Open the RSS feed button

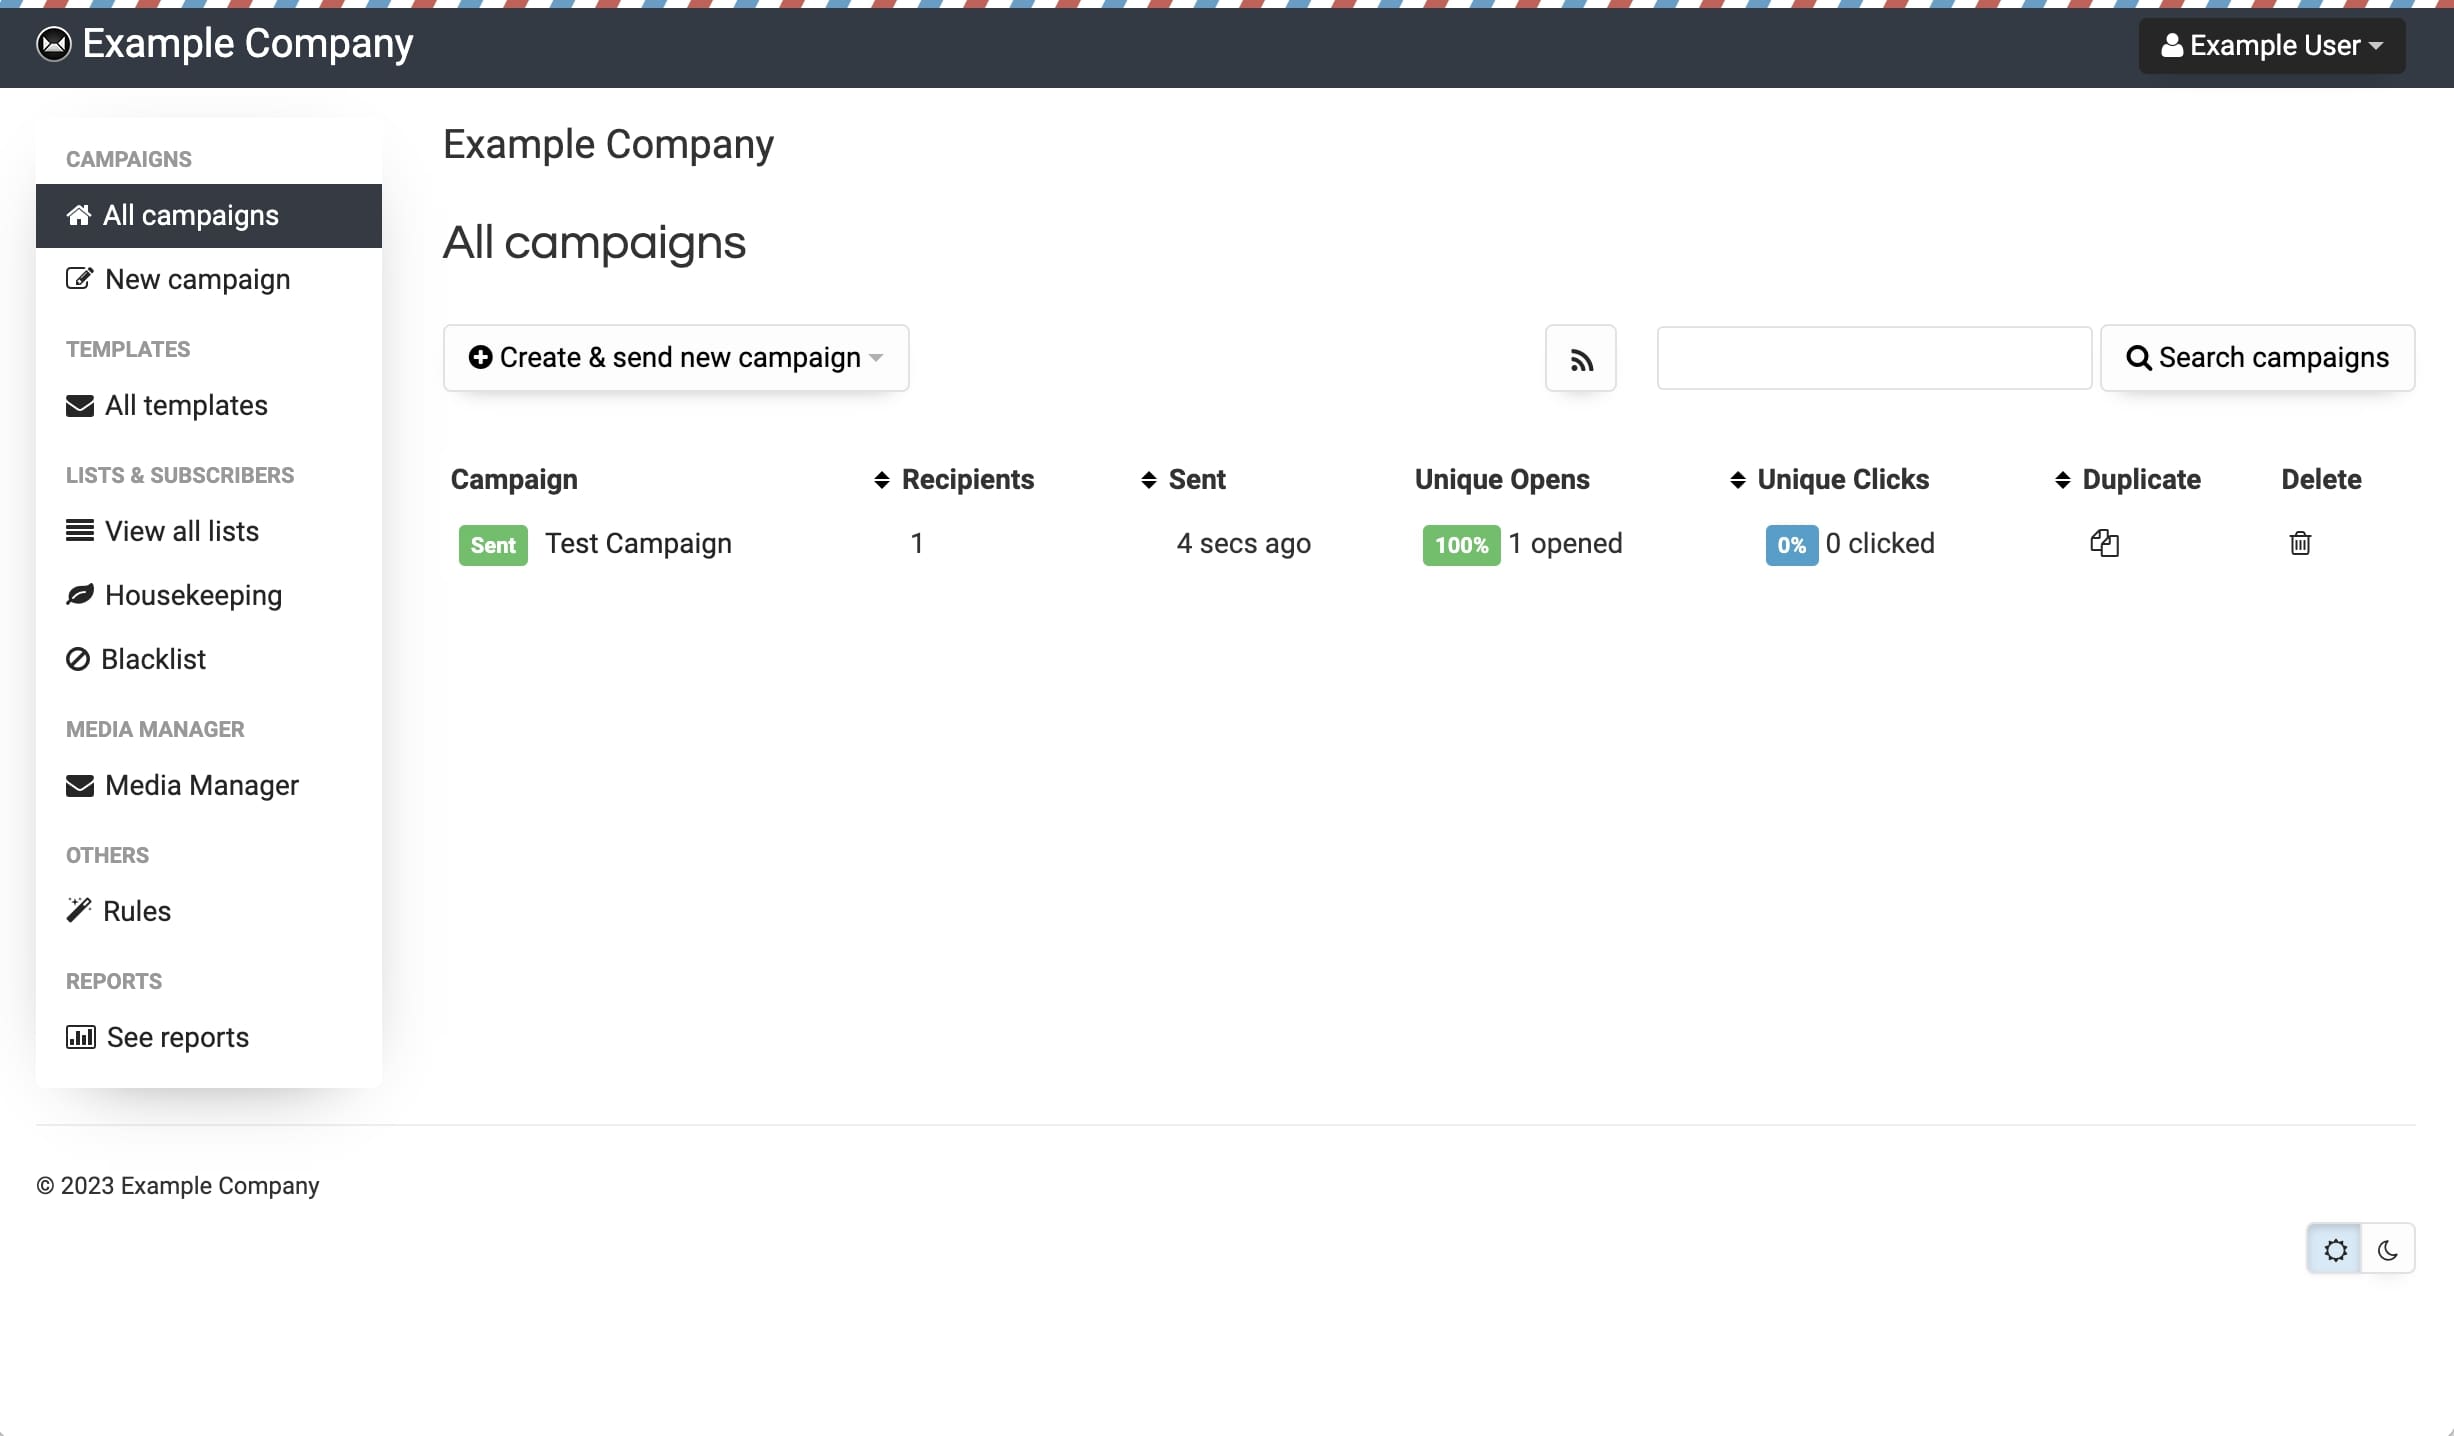click(x=1581, y=358)
